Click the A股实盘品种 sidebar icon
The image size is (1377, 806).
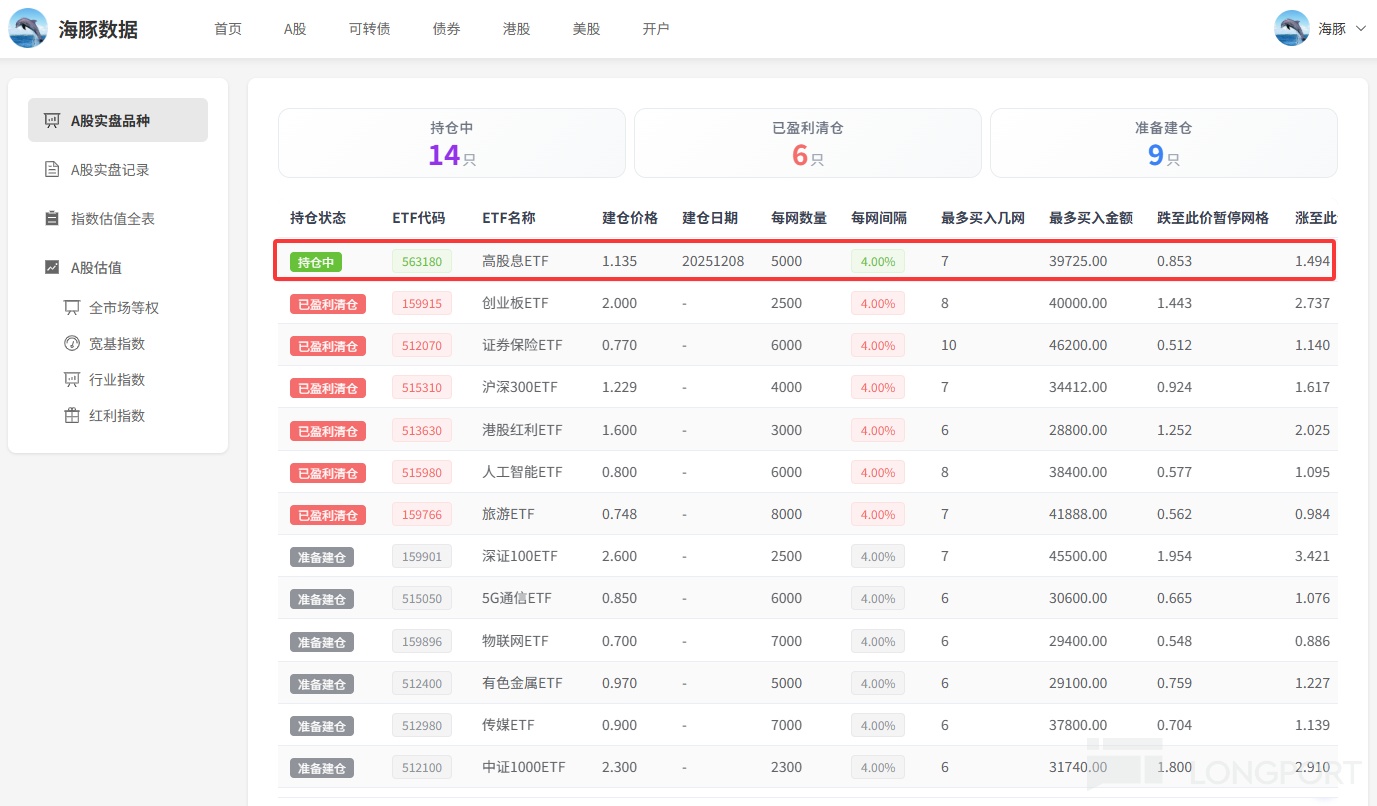[52, 120]
